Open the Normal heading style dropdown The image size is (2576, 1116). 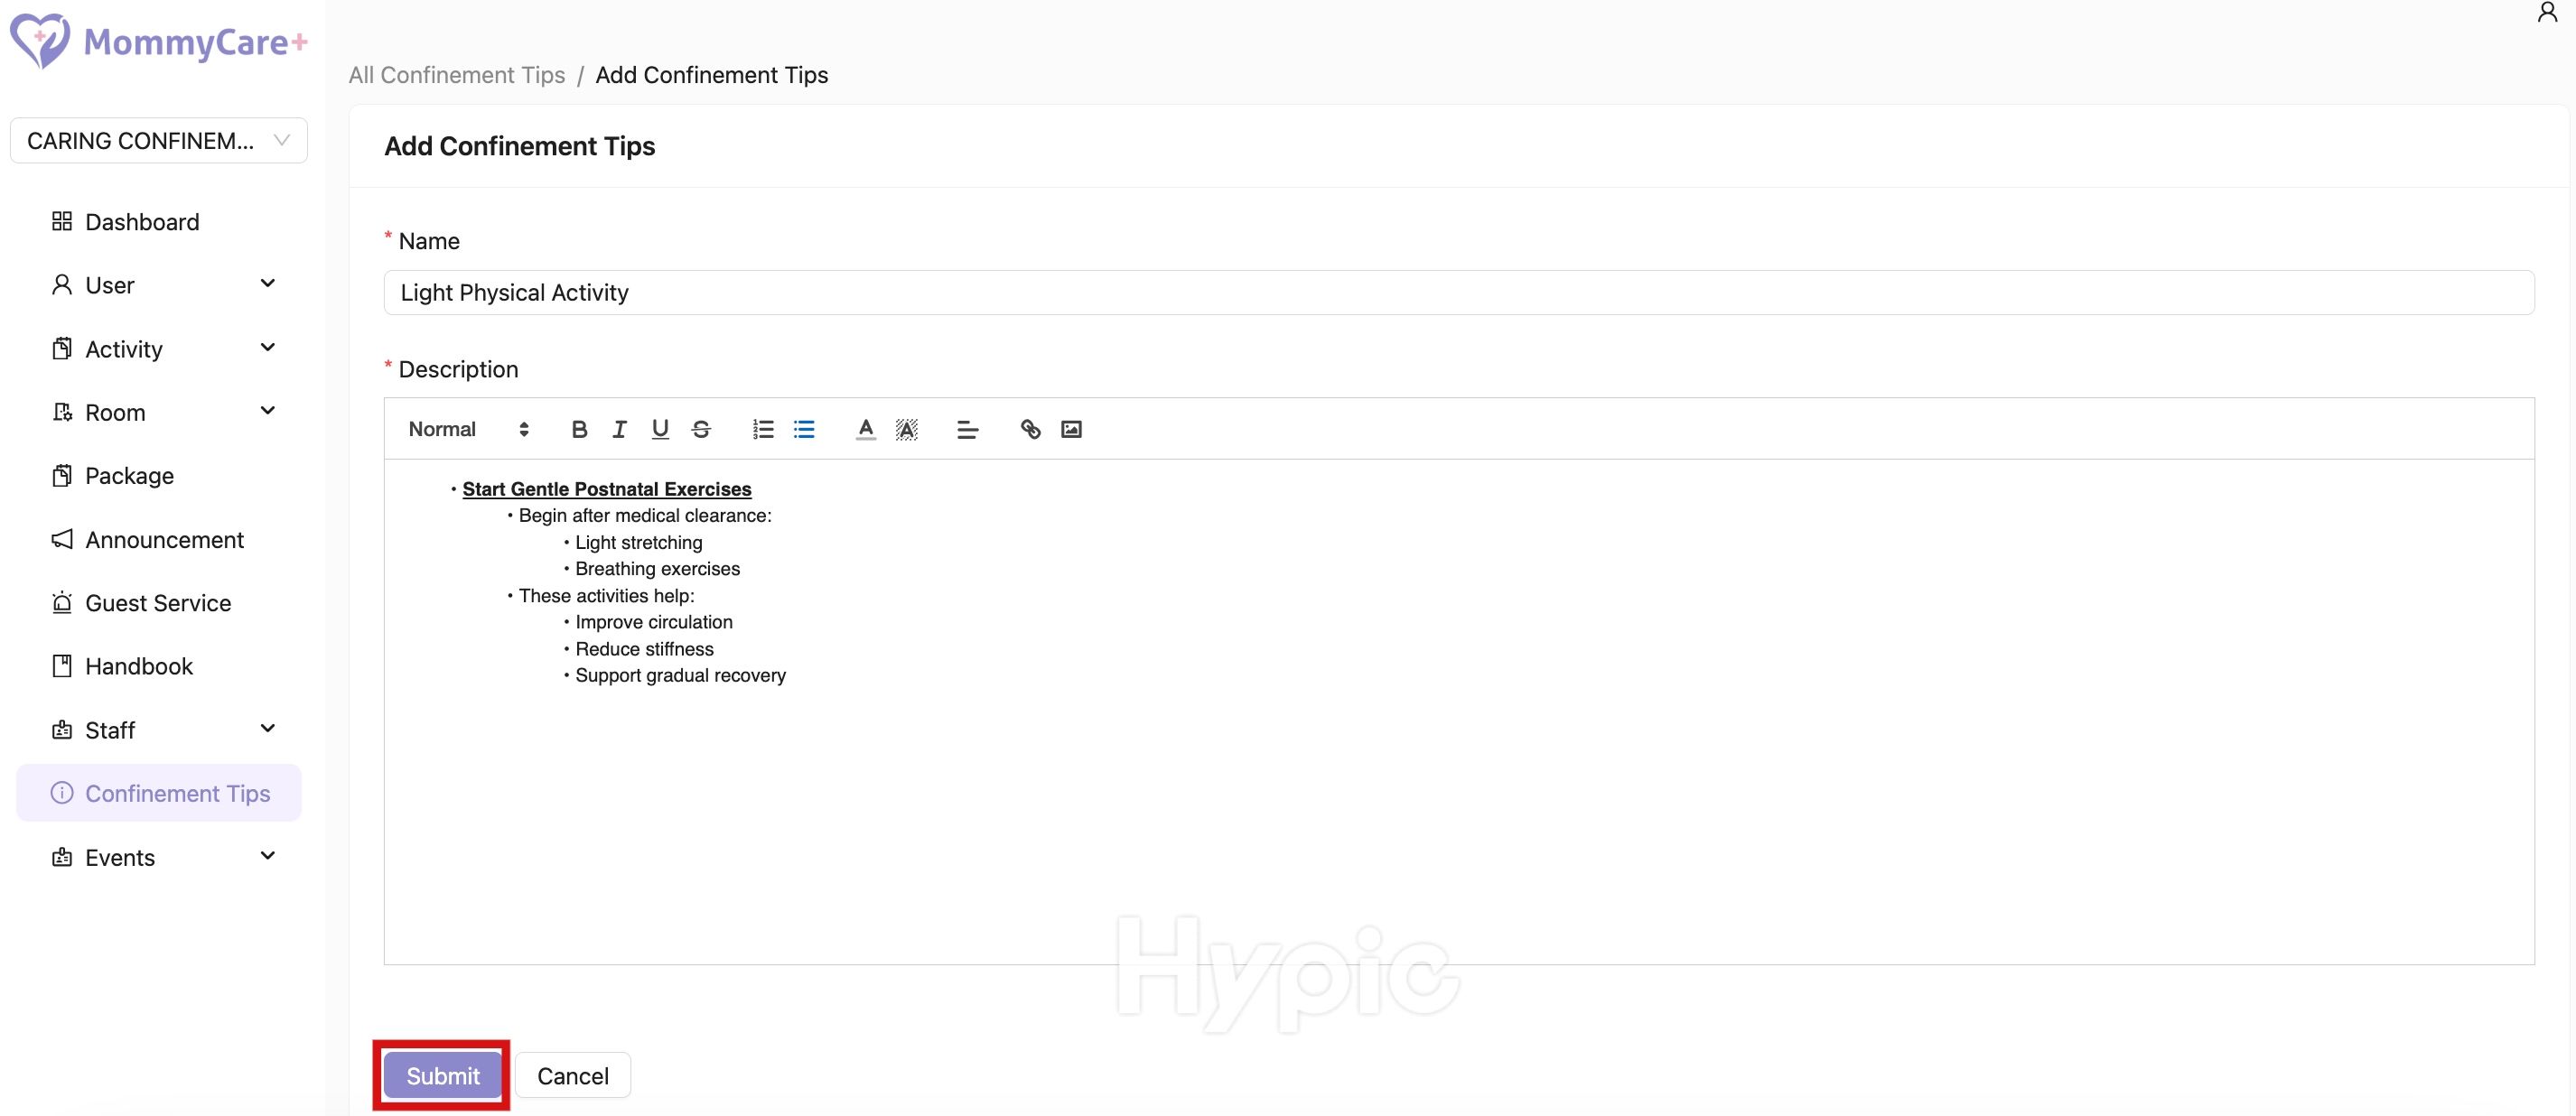(x=468, y=429)
